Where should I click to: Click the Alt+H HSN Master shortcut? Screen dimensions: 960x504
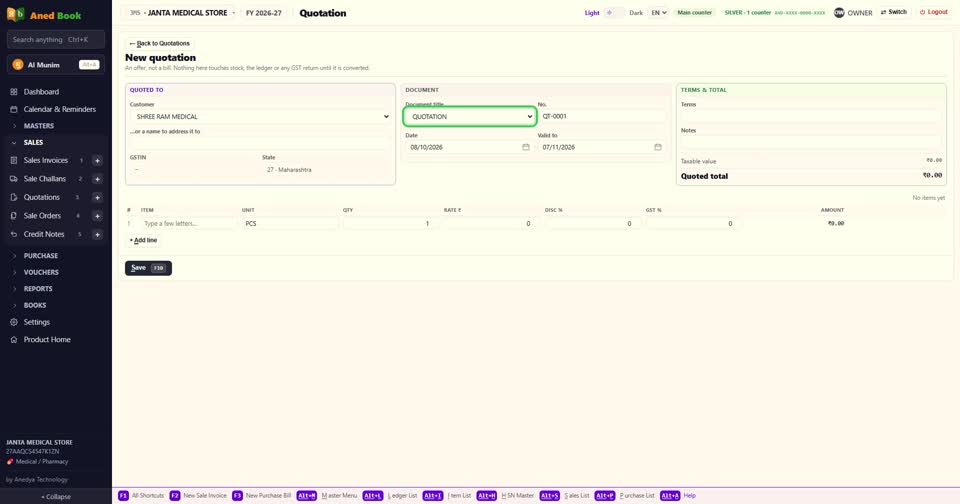tap(505, 495)
